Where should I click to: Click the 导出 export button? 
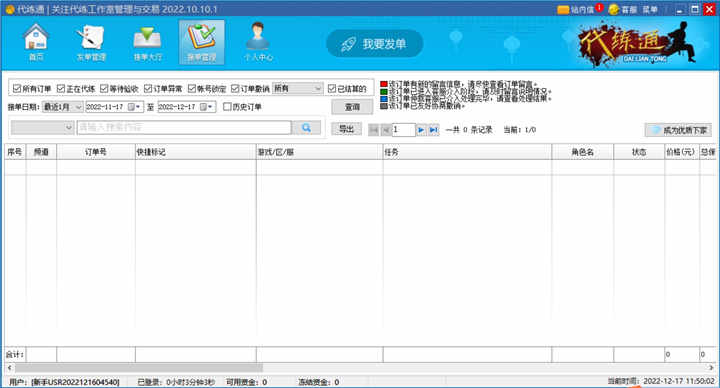[x=346, y=129]
